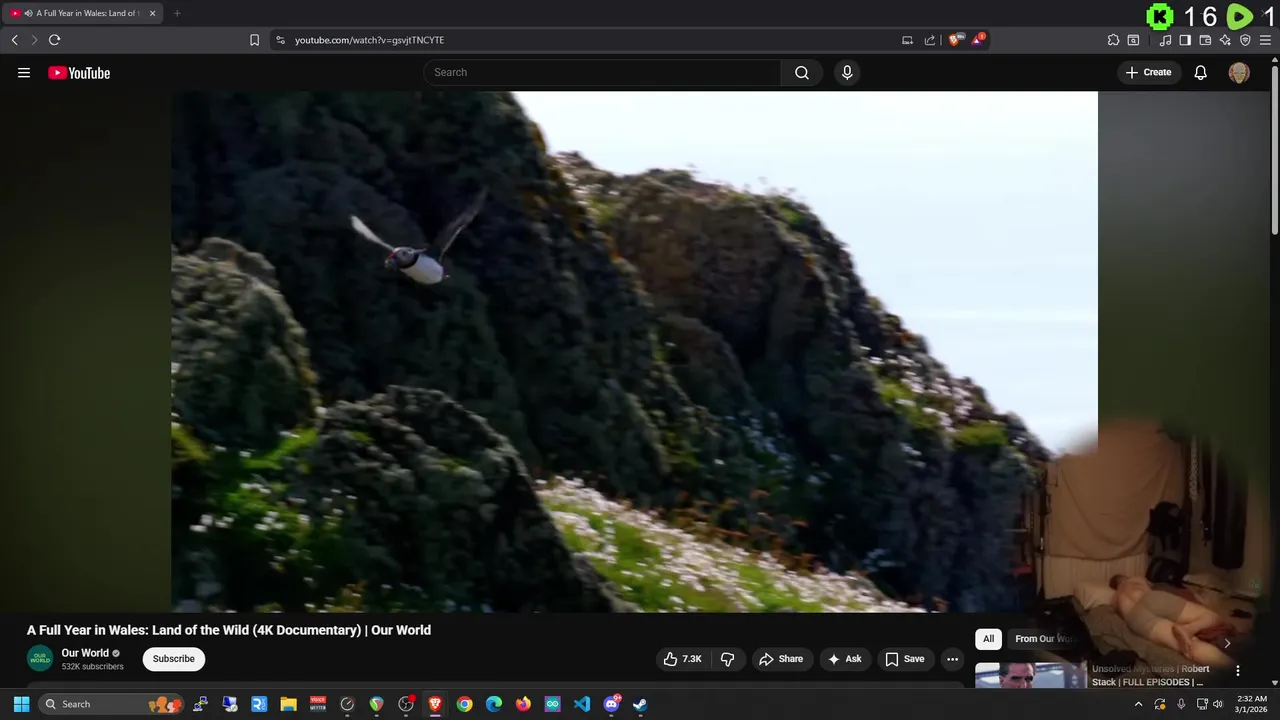Open YouTube notifications bell
Viewport: 1280px width, 720px height.
coord(1201,72)
